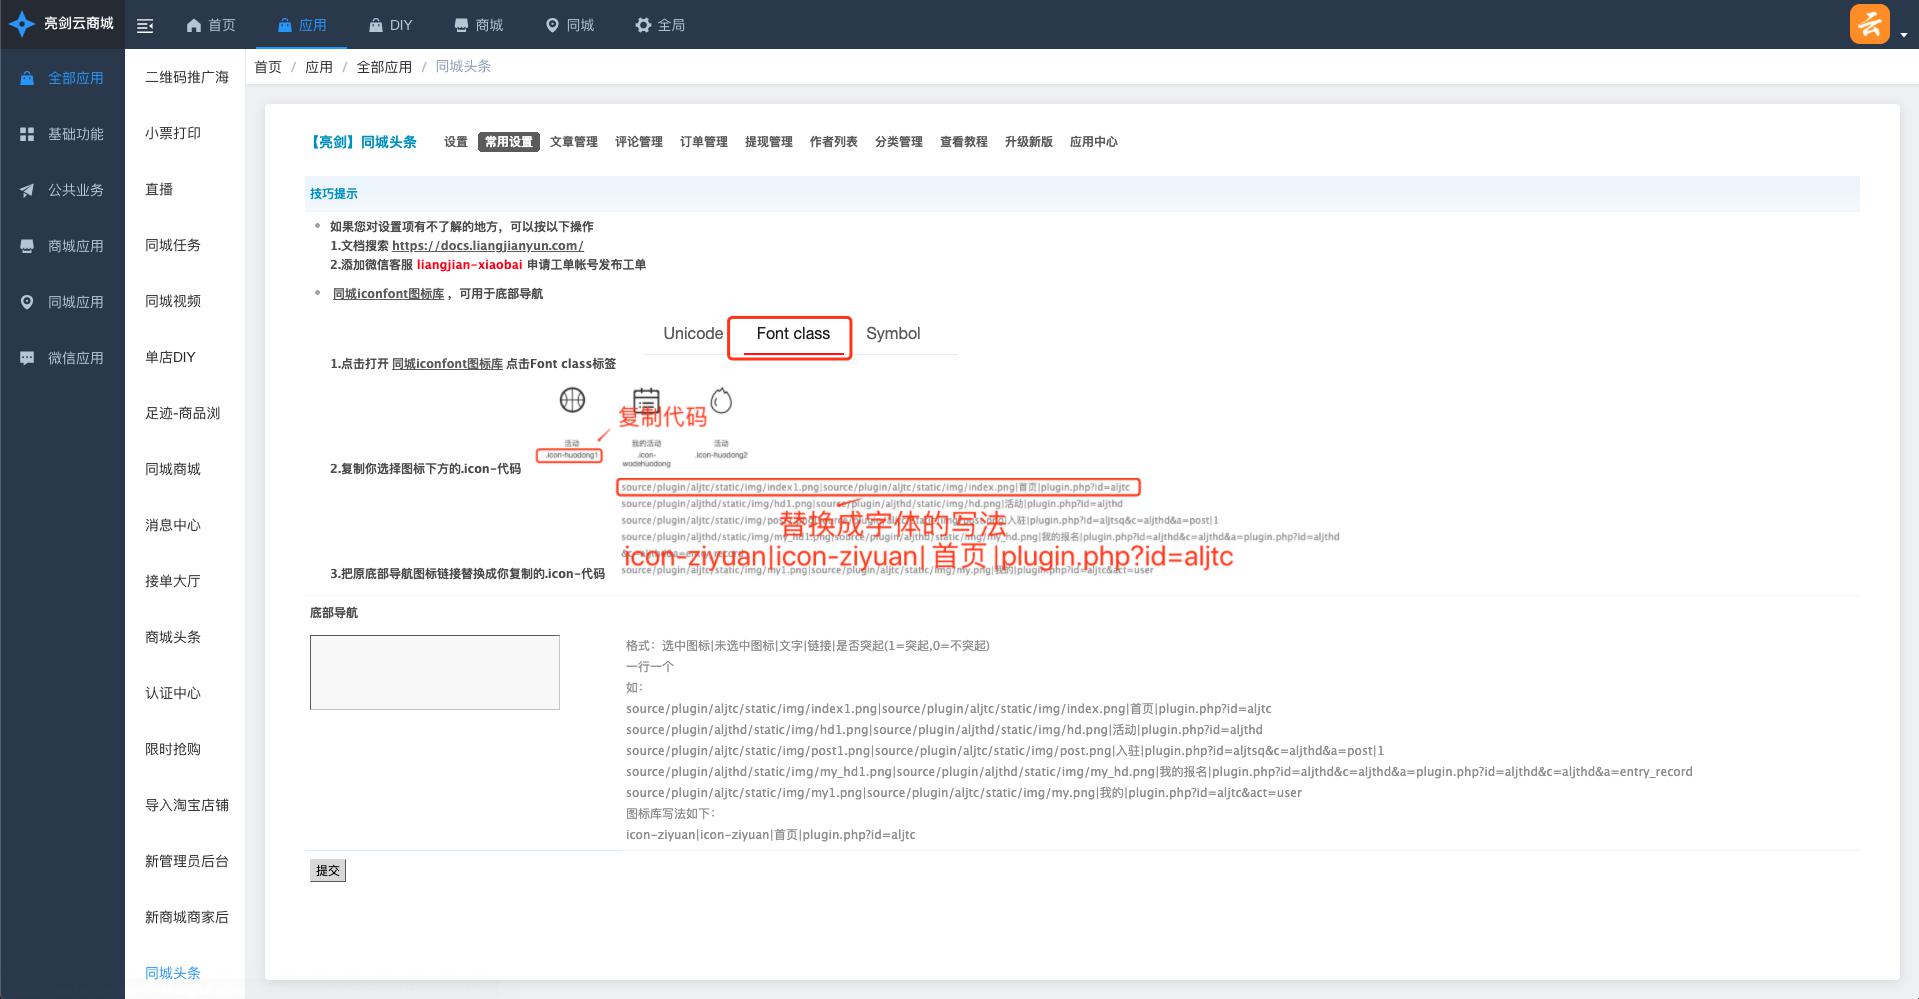Select the 同城 location pin icon
The height and width of the screenshot is (999, 1919).
click(x=552, y=25)
